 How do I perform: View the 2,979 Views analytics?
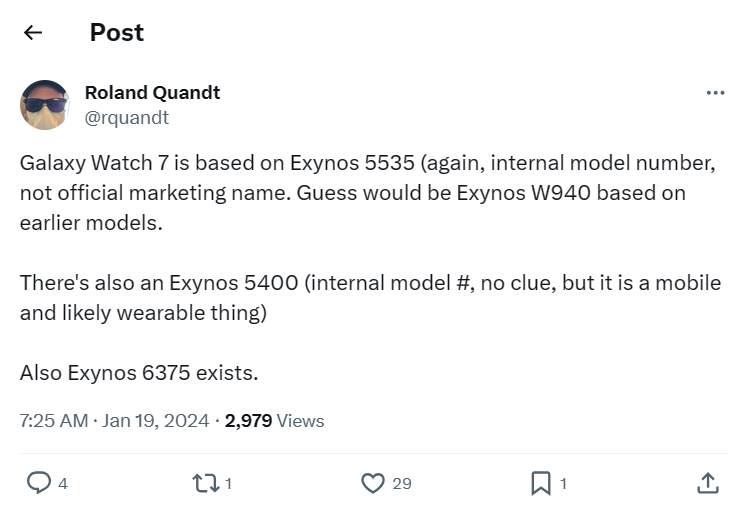pos(274,421)
